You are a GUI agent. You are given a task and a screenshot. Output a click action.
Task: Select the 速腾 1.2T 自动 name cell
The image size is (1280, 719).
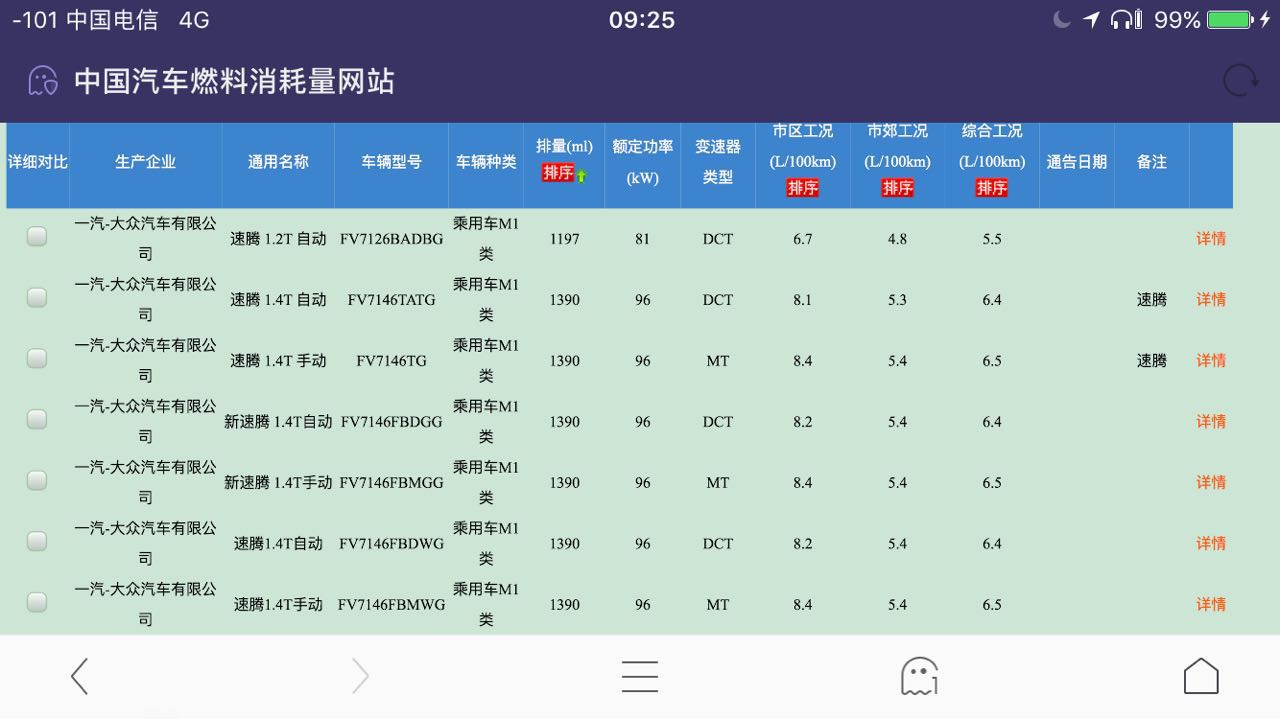[278, 239]
